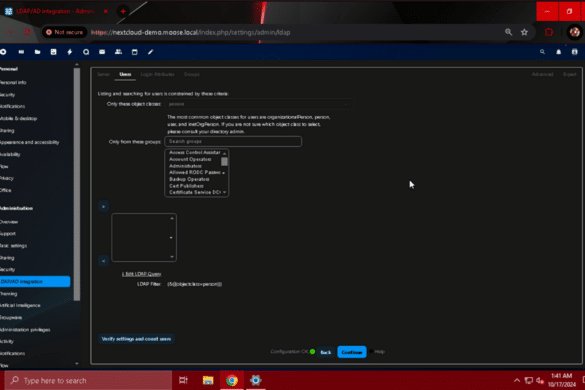Select Account Operators in the groups list
The image size is (585, 390).
coord(190,159)
